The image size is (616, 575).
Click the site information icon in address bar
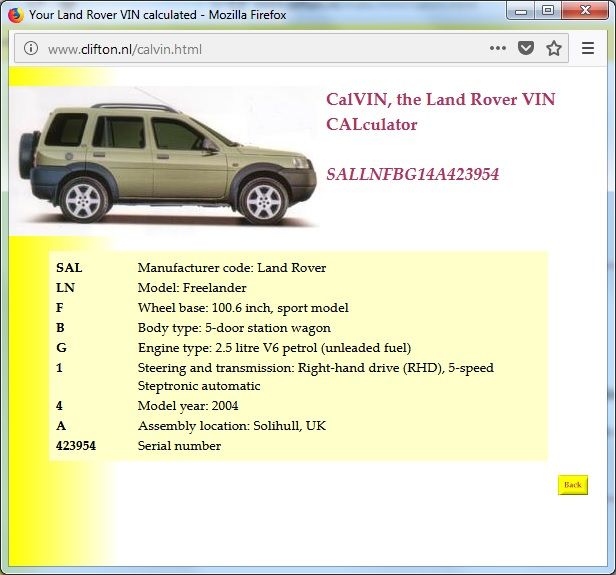31,48
